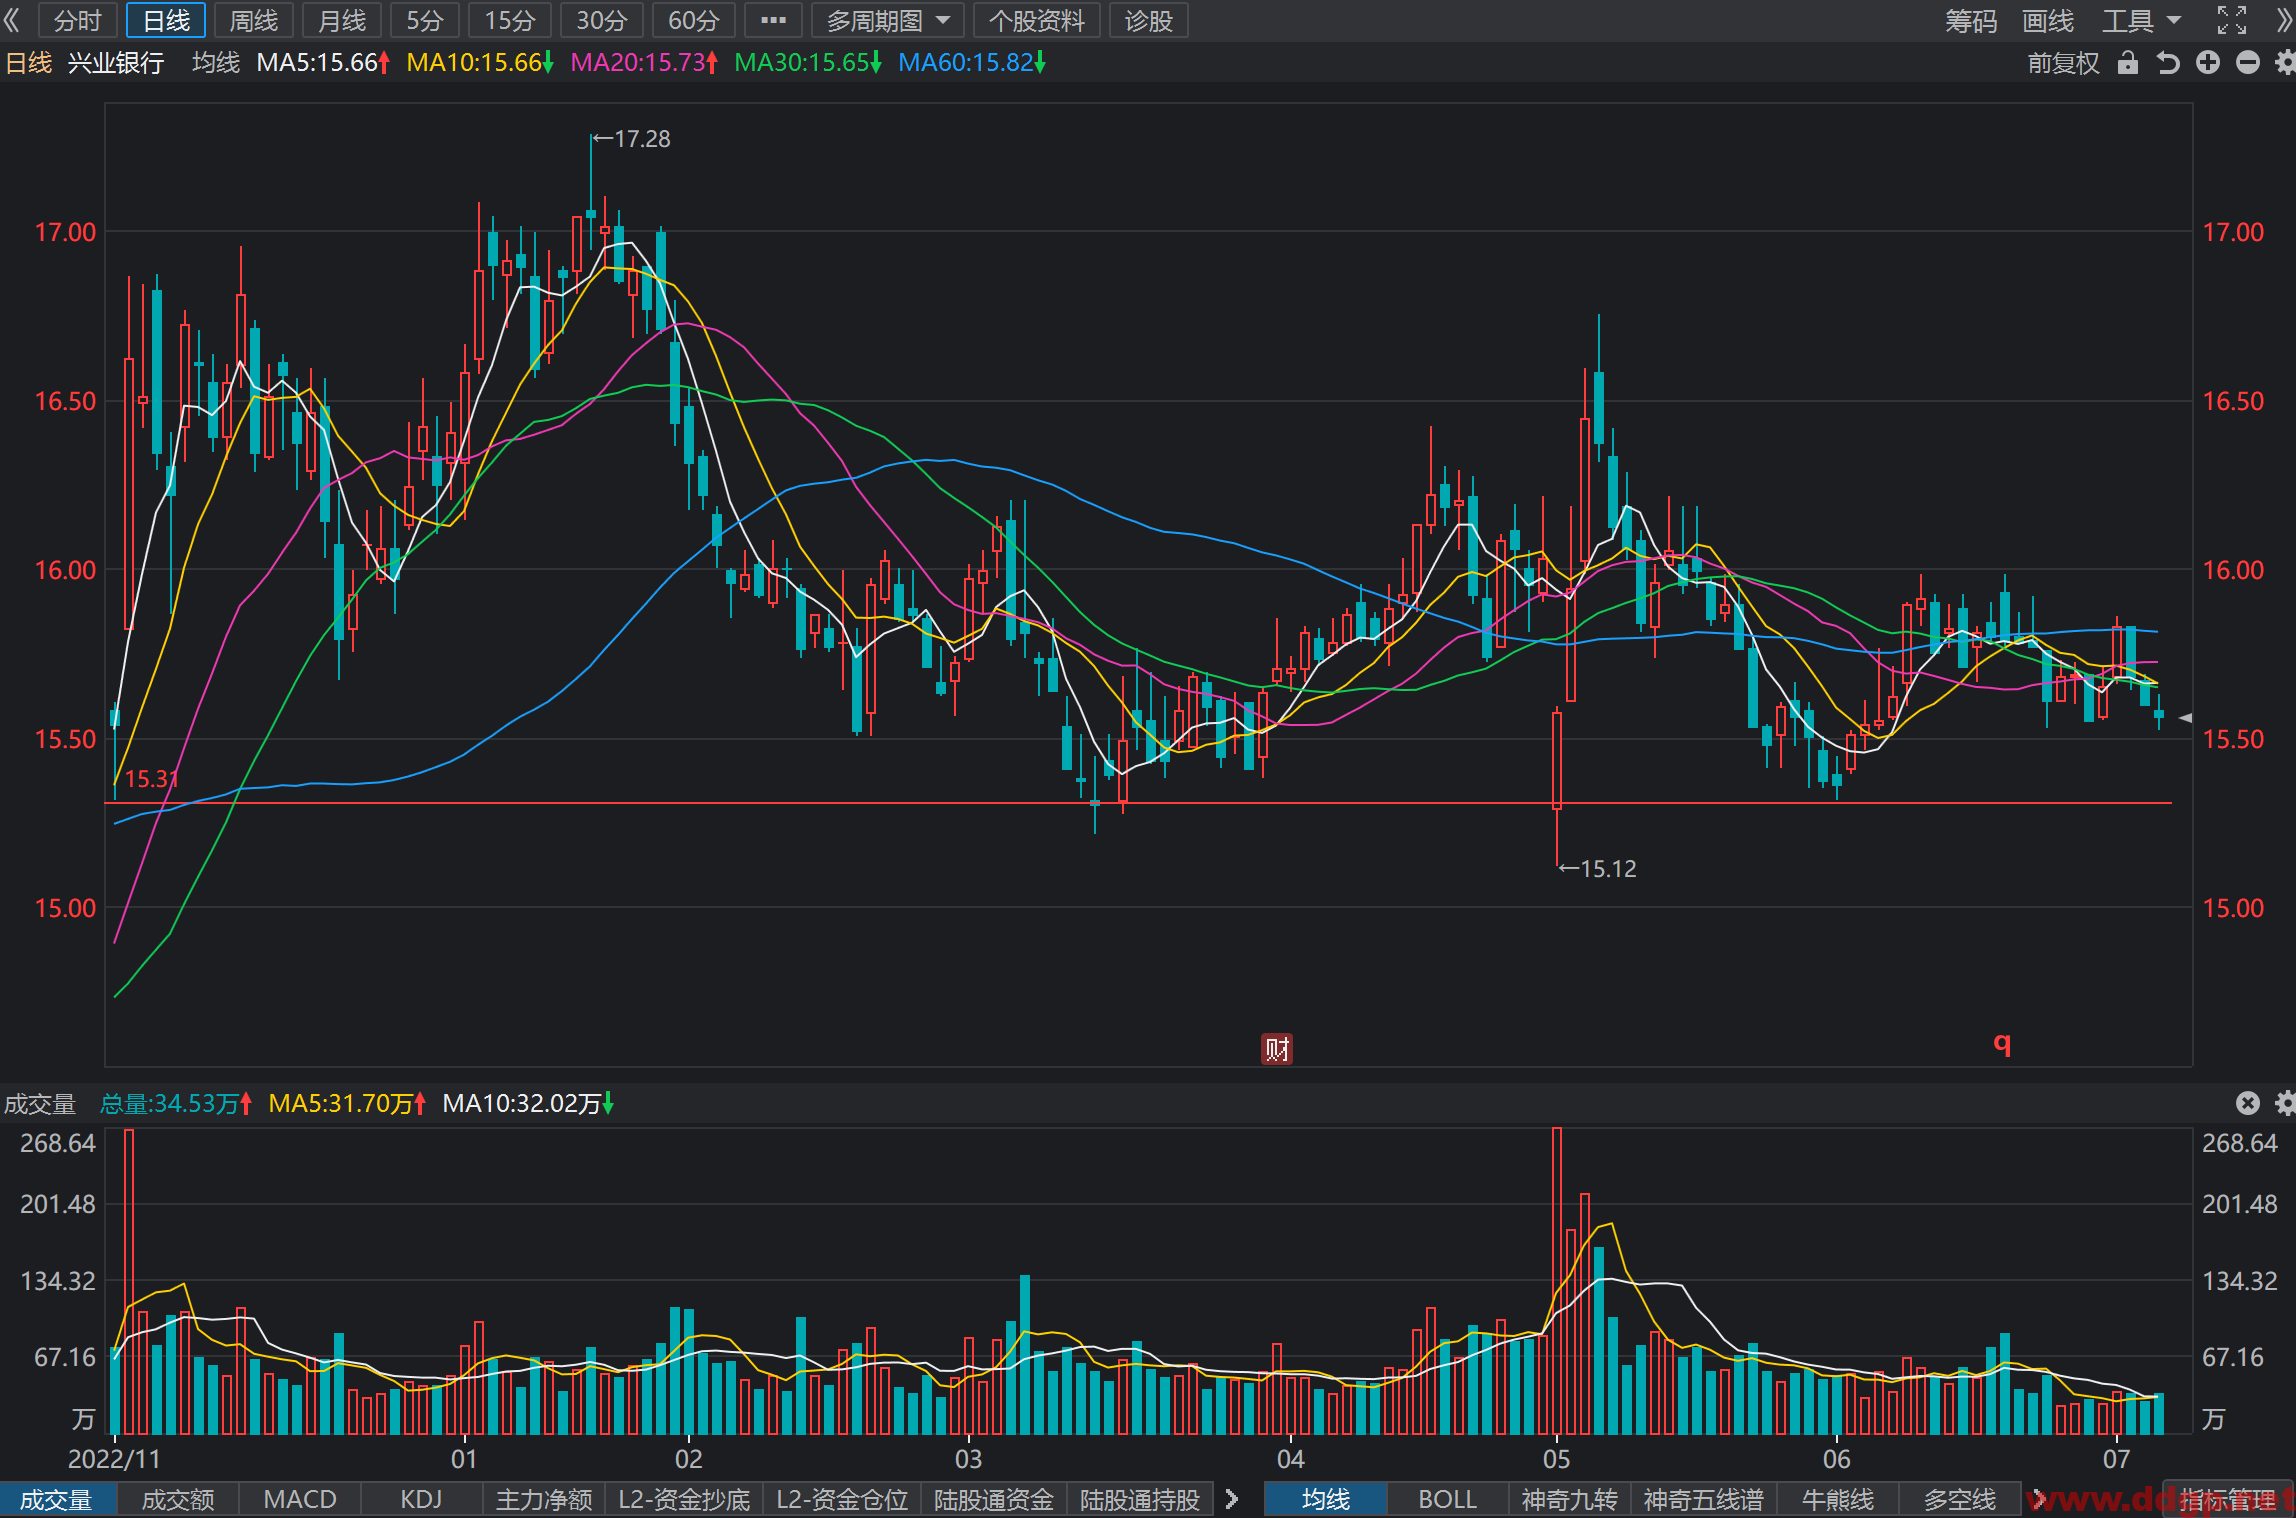Image resolution: width=2296 pixels, height=1518 pixels.
Task: Expand the 多周期图 dropdown
Action: 888,20
